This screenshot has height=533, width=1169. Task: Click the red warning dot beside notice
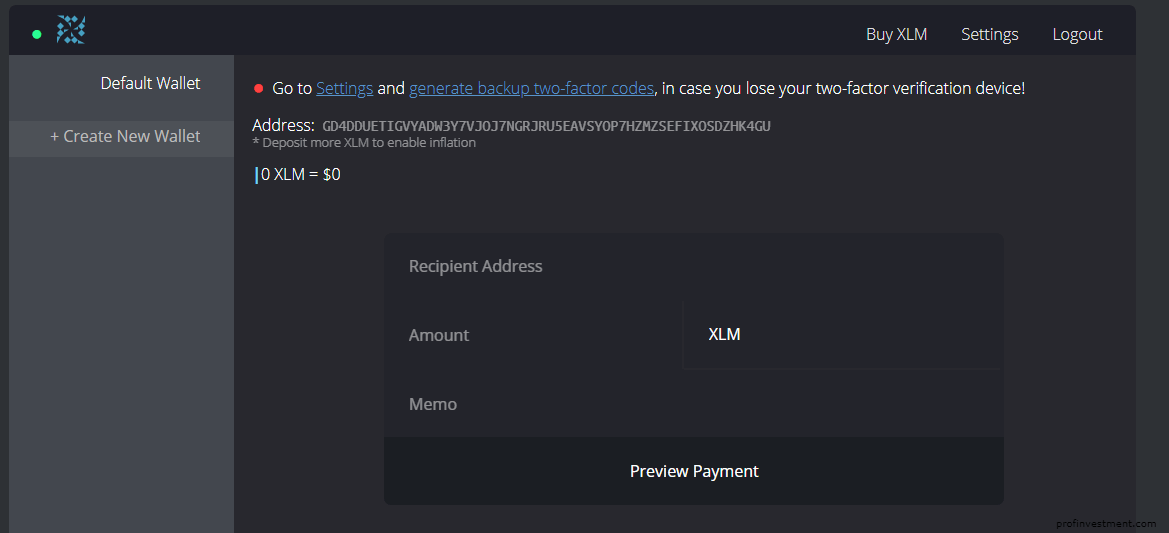(259, 89)
